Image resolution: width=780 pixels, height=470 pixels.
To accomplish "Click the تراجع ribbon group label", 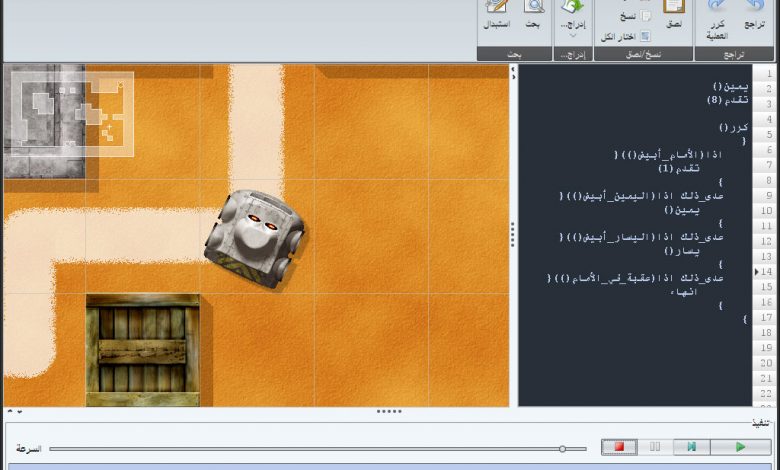I will click(x=734, y=55).
